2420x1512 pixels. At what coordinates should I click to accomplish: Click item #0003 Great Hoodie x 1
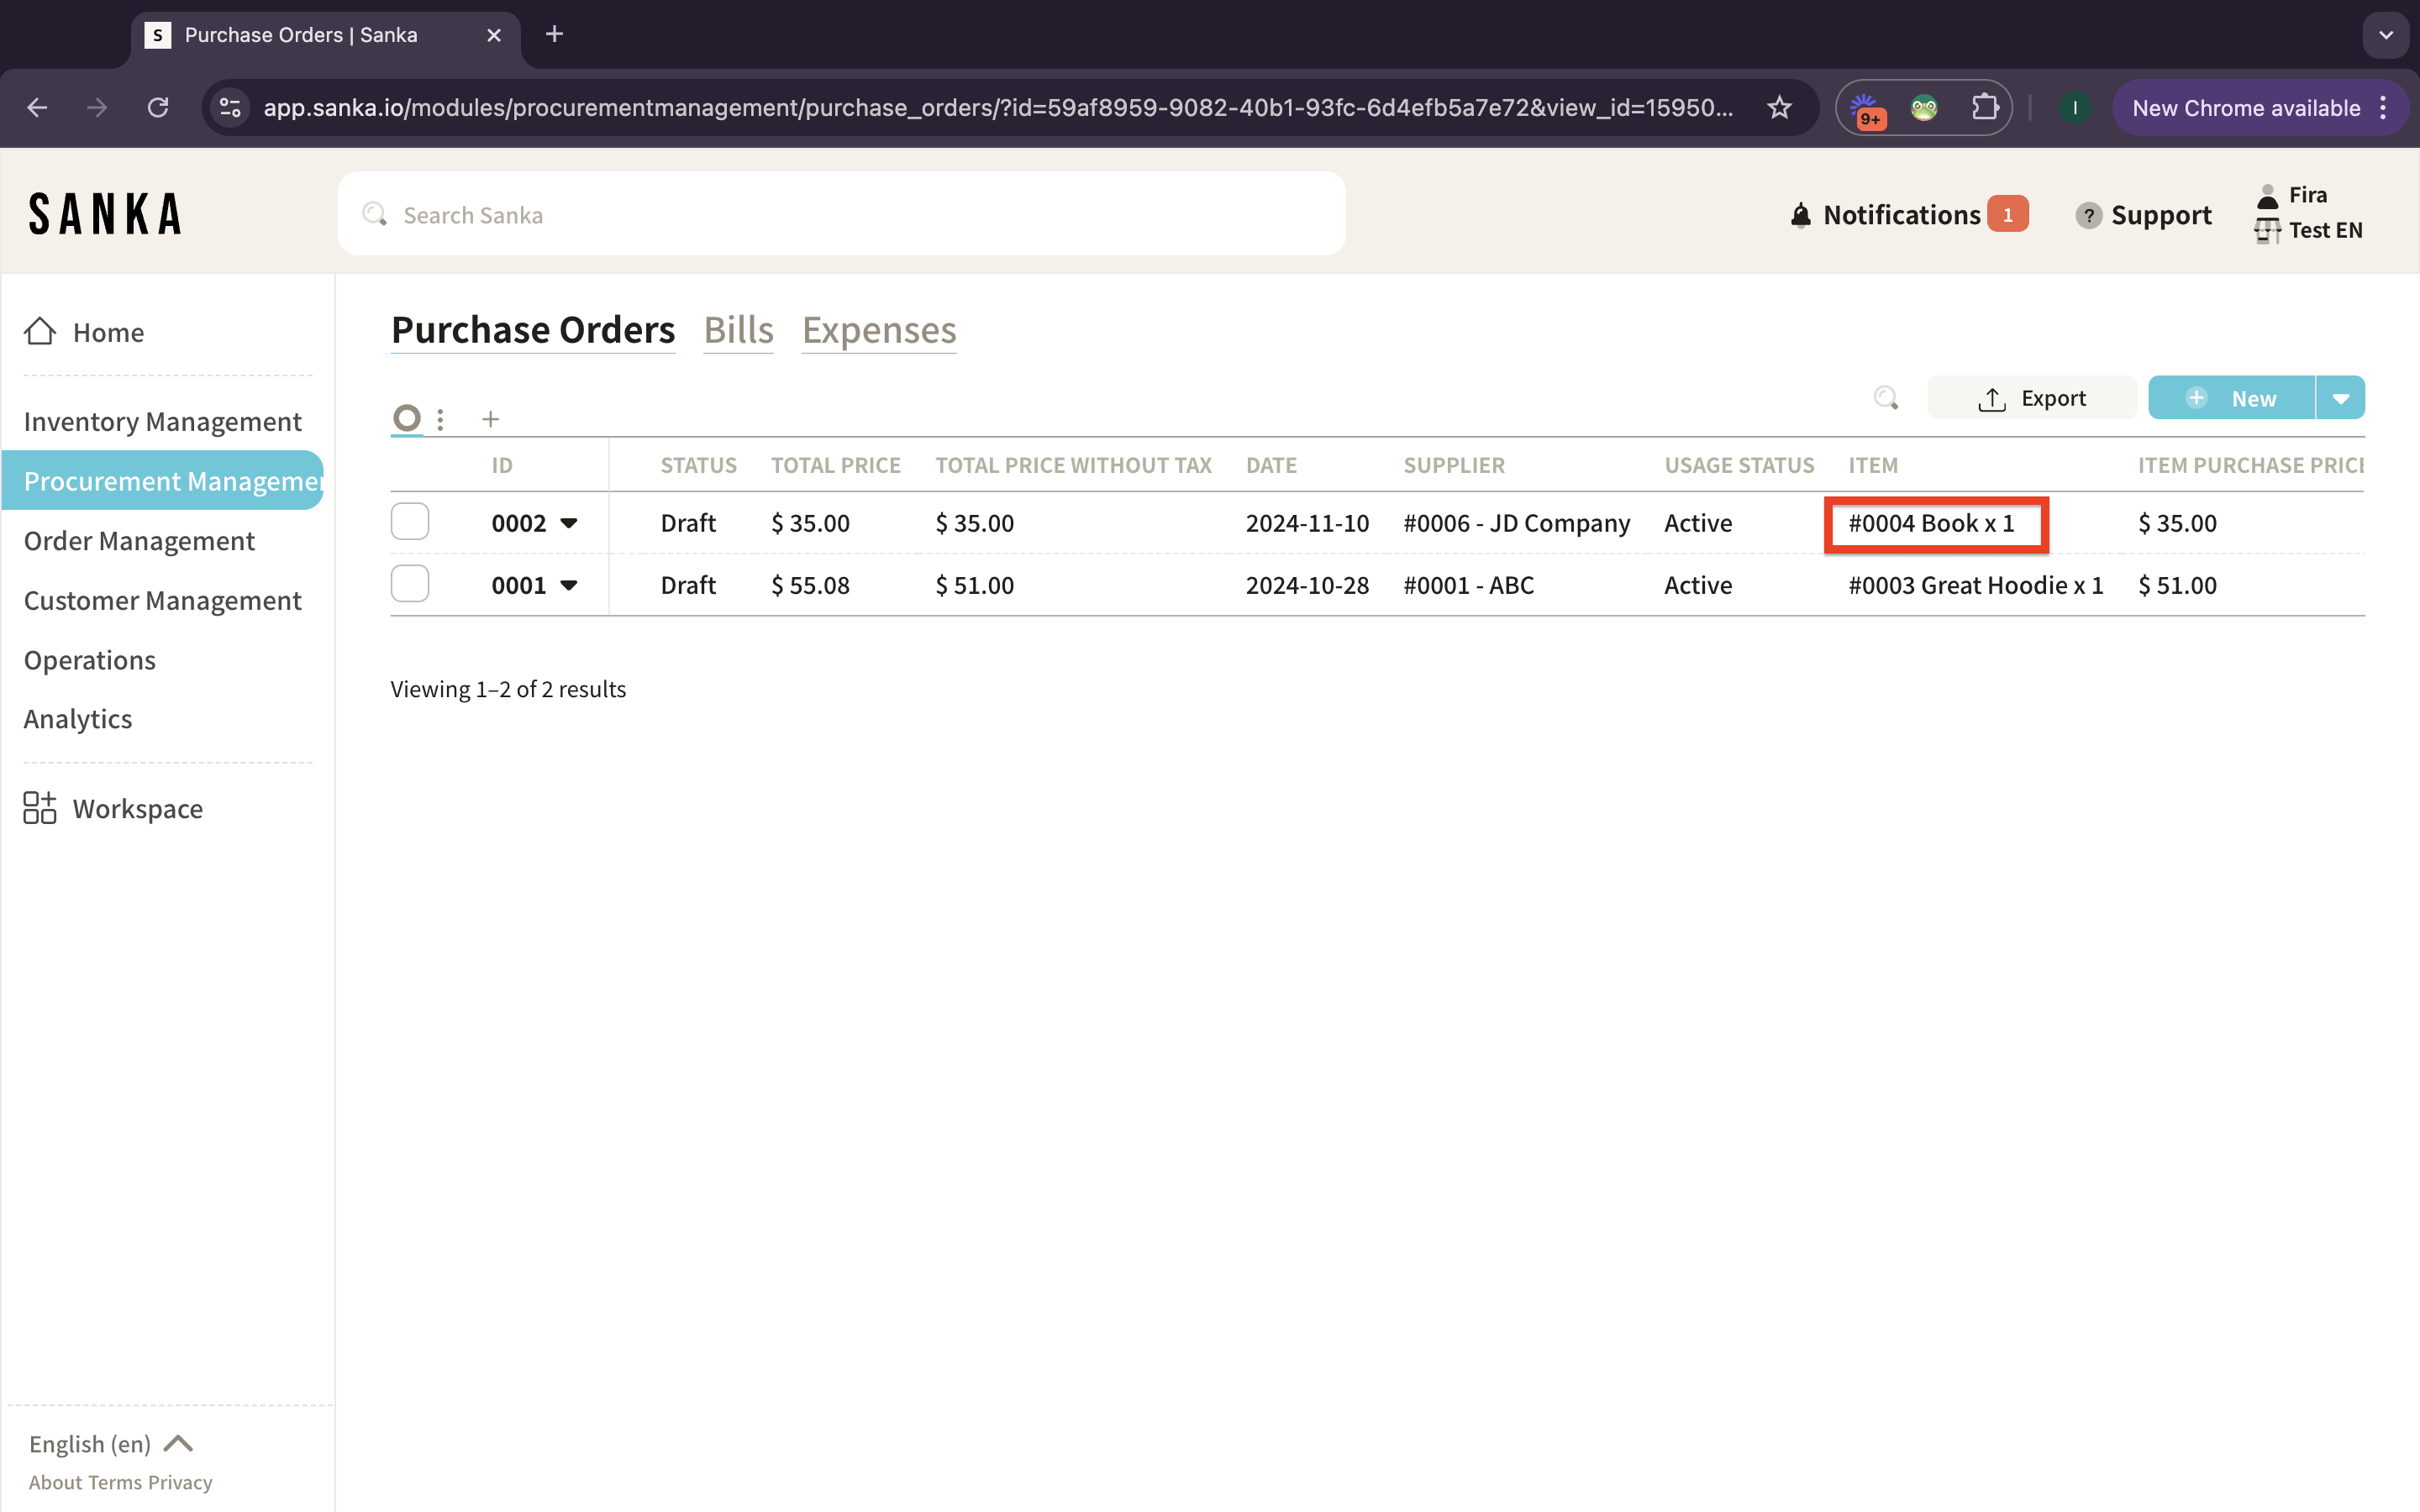coord(1975,585)
